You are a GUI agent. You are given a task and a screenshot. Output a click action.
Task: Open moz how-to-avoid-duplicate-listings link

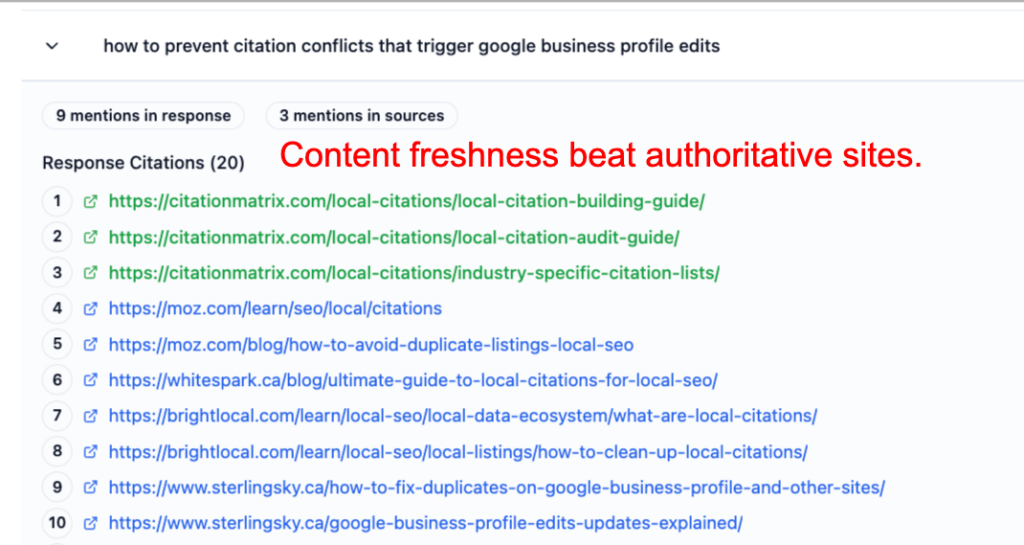click(371, 345)
